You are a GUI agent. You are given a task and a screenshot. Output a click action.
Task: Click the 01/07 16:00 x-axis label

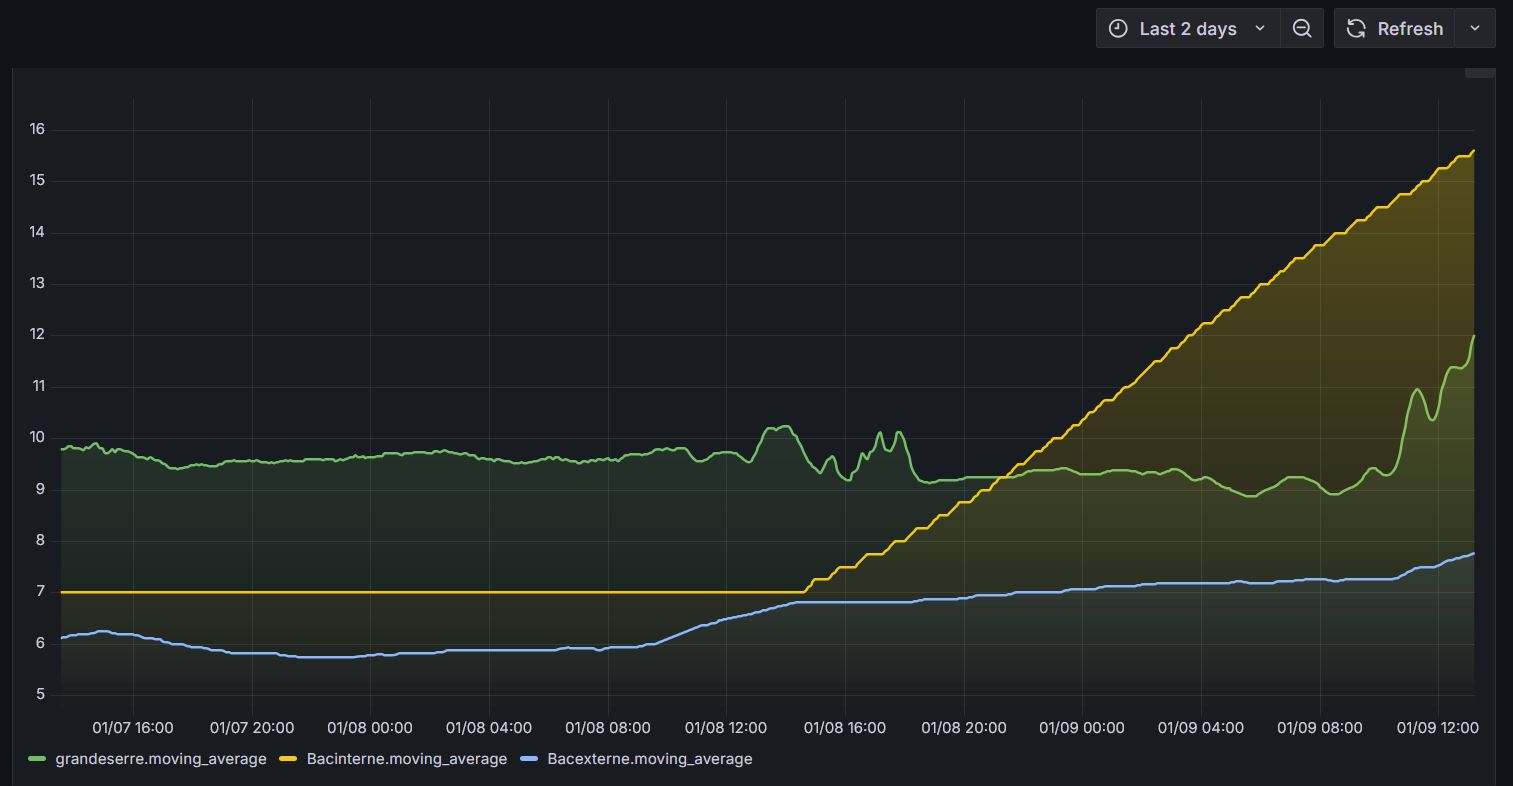click(133, 728)
